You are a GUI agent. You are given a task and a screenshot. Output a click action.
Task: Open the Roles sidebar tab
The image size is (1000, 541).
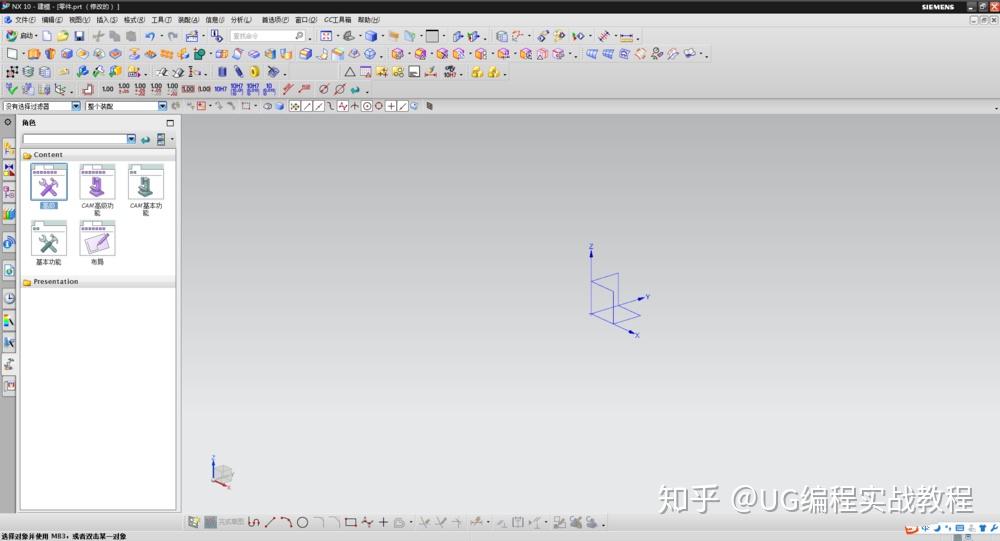coord(9,364)
